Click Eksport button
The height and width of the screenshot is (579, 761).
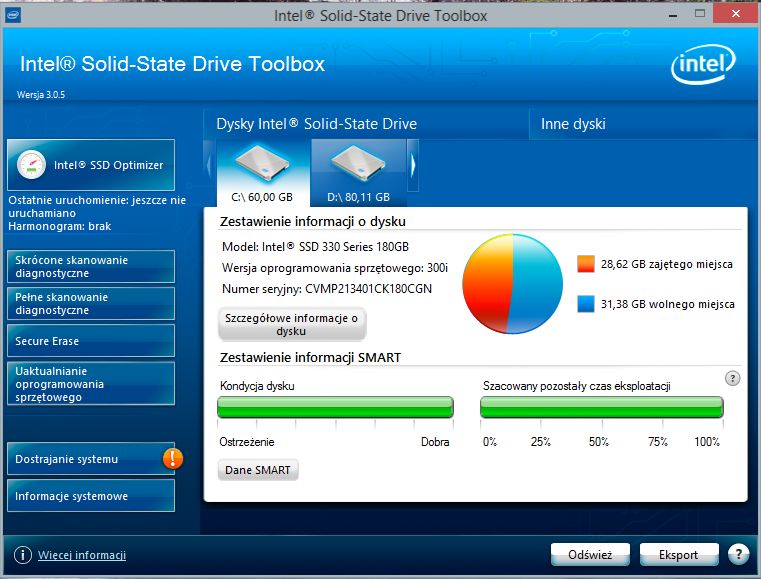point(678,554)
